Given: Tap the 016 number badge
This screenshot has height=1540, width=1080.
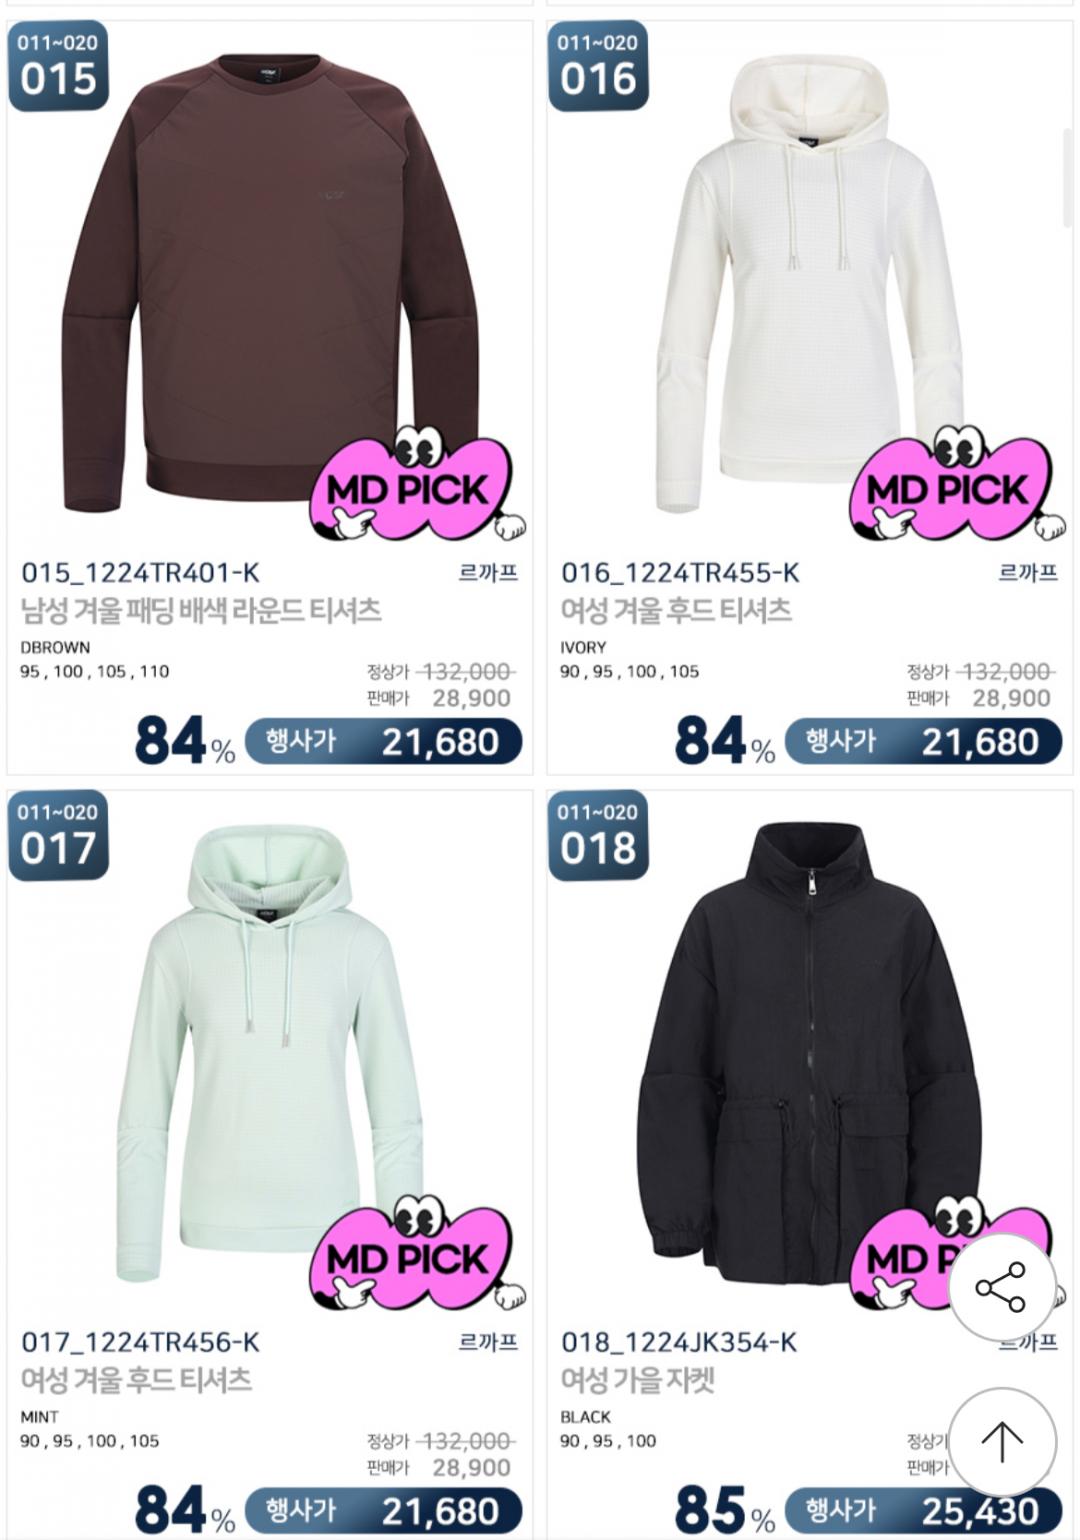Looking at the screenshot, I should click(598, 66).
